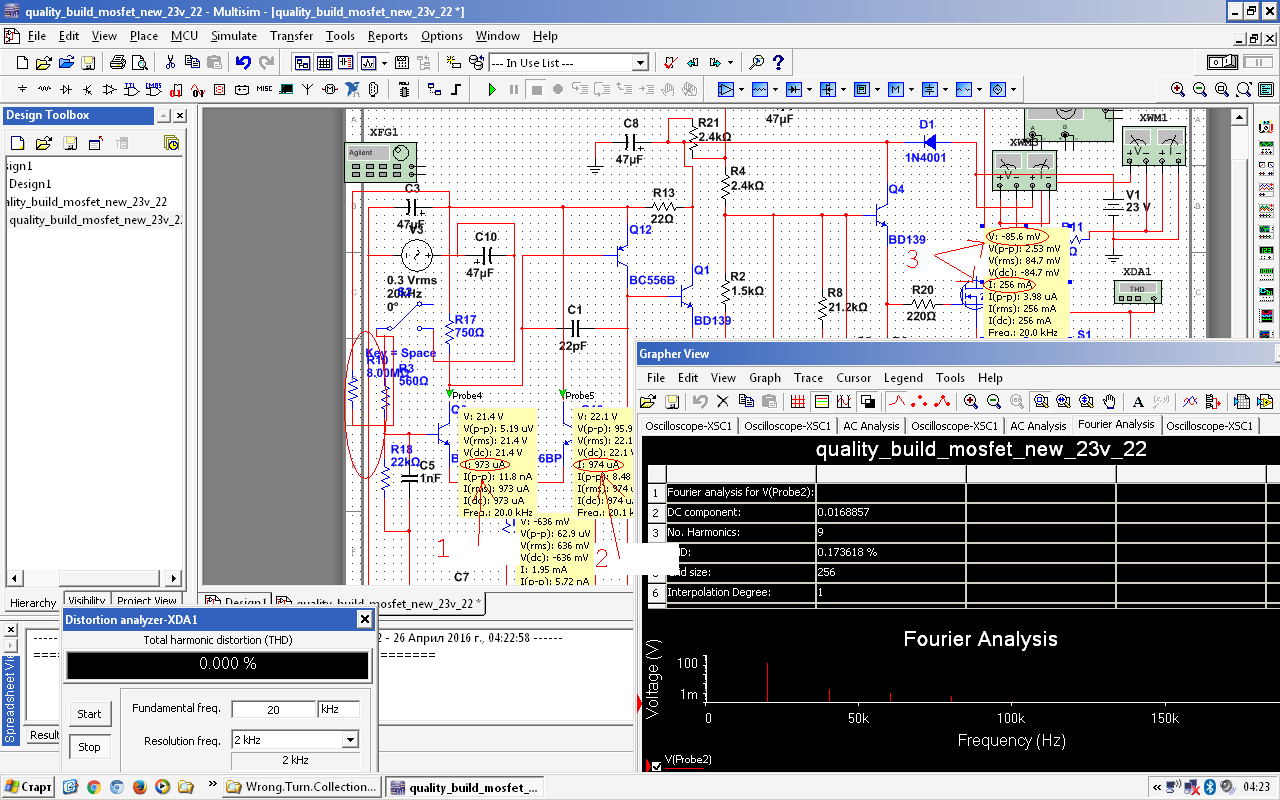Place a Basic resistor component icon
This screenshot has width=1280, height=800.
[x=43, y=89]
